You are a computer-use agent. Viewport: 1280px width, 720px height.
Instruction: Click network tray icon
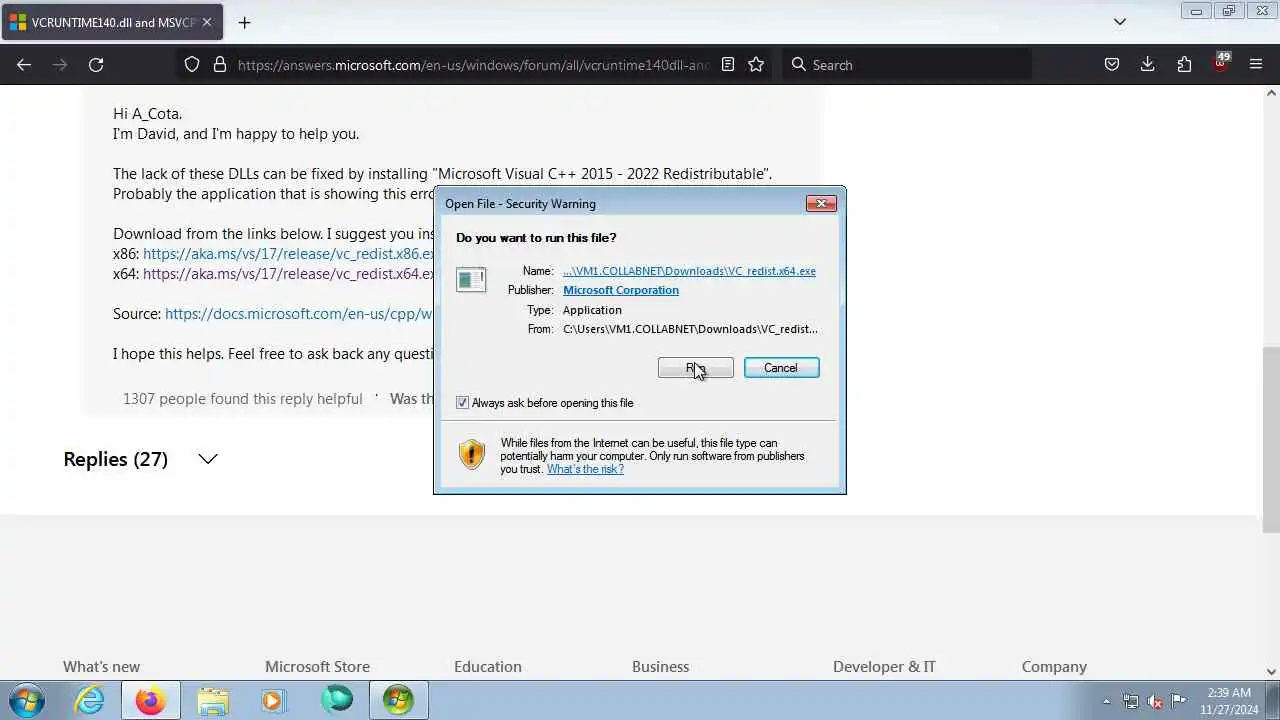(1131, 701)
